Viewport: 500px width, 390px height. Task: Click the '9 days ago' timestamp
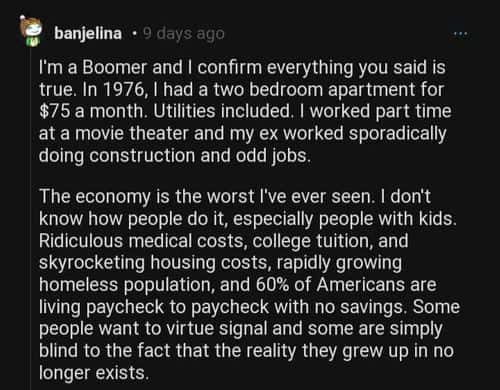184,34
